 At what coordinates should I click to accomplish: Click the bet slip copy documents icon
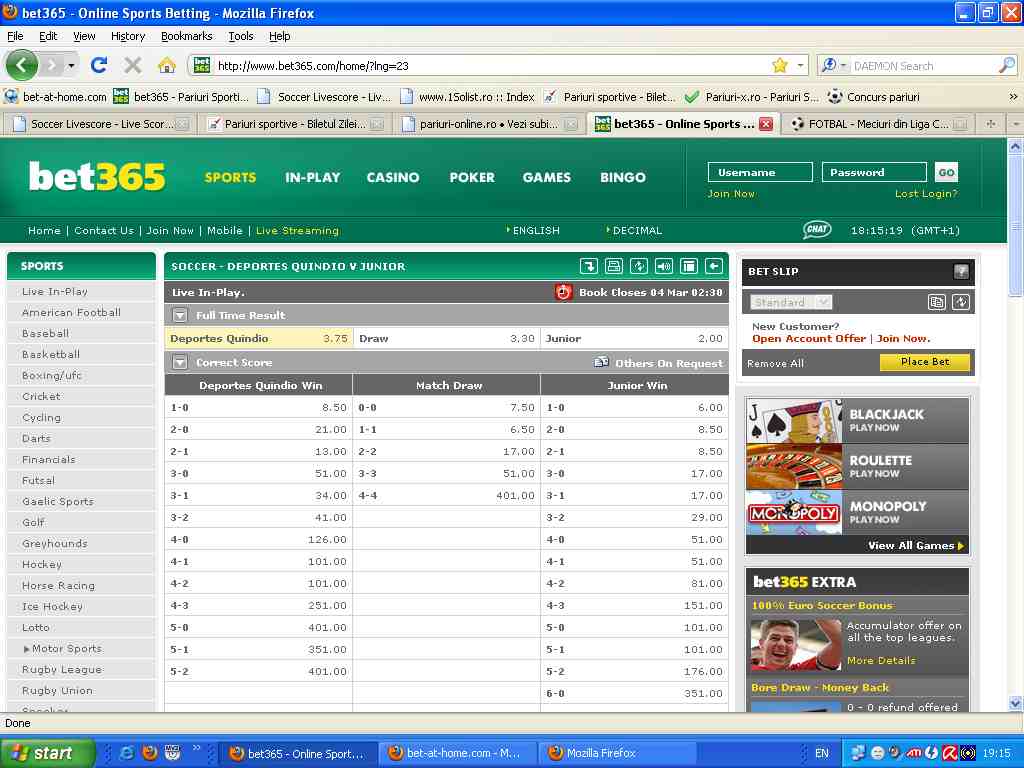936,302
